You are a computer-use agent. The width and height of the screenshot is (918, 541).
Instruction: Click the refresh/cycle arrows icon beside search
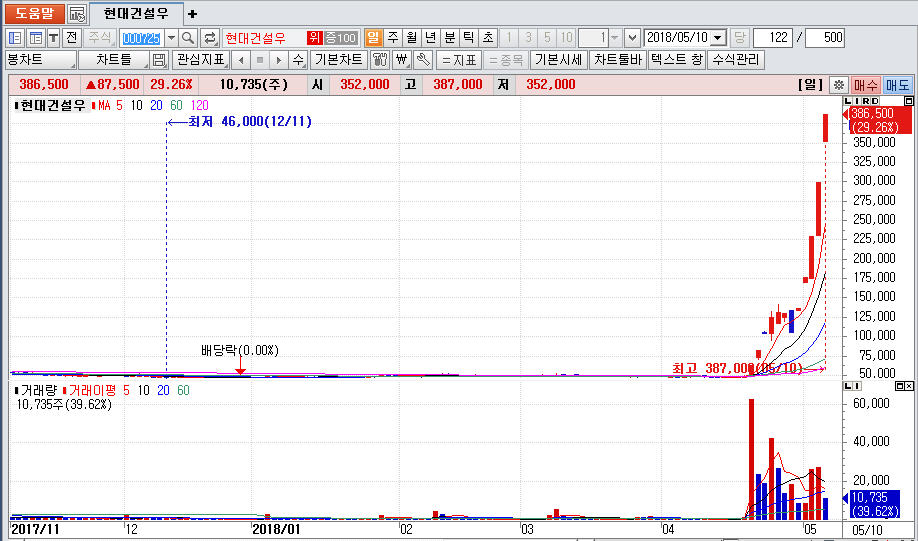pos(210,38)
